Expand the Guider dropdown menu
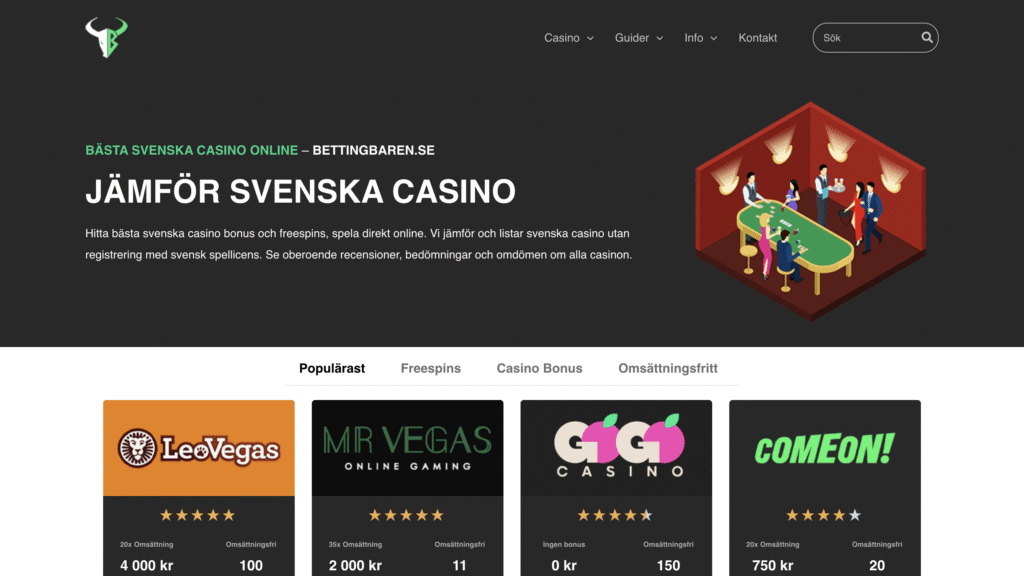The width and height of the screenshot is (1024, 576). (x=639, y=38)
